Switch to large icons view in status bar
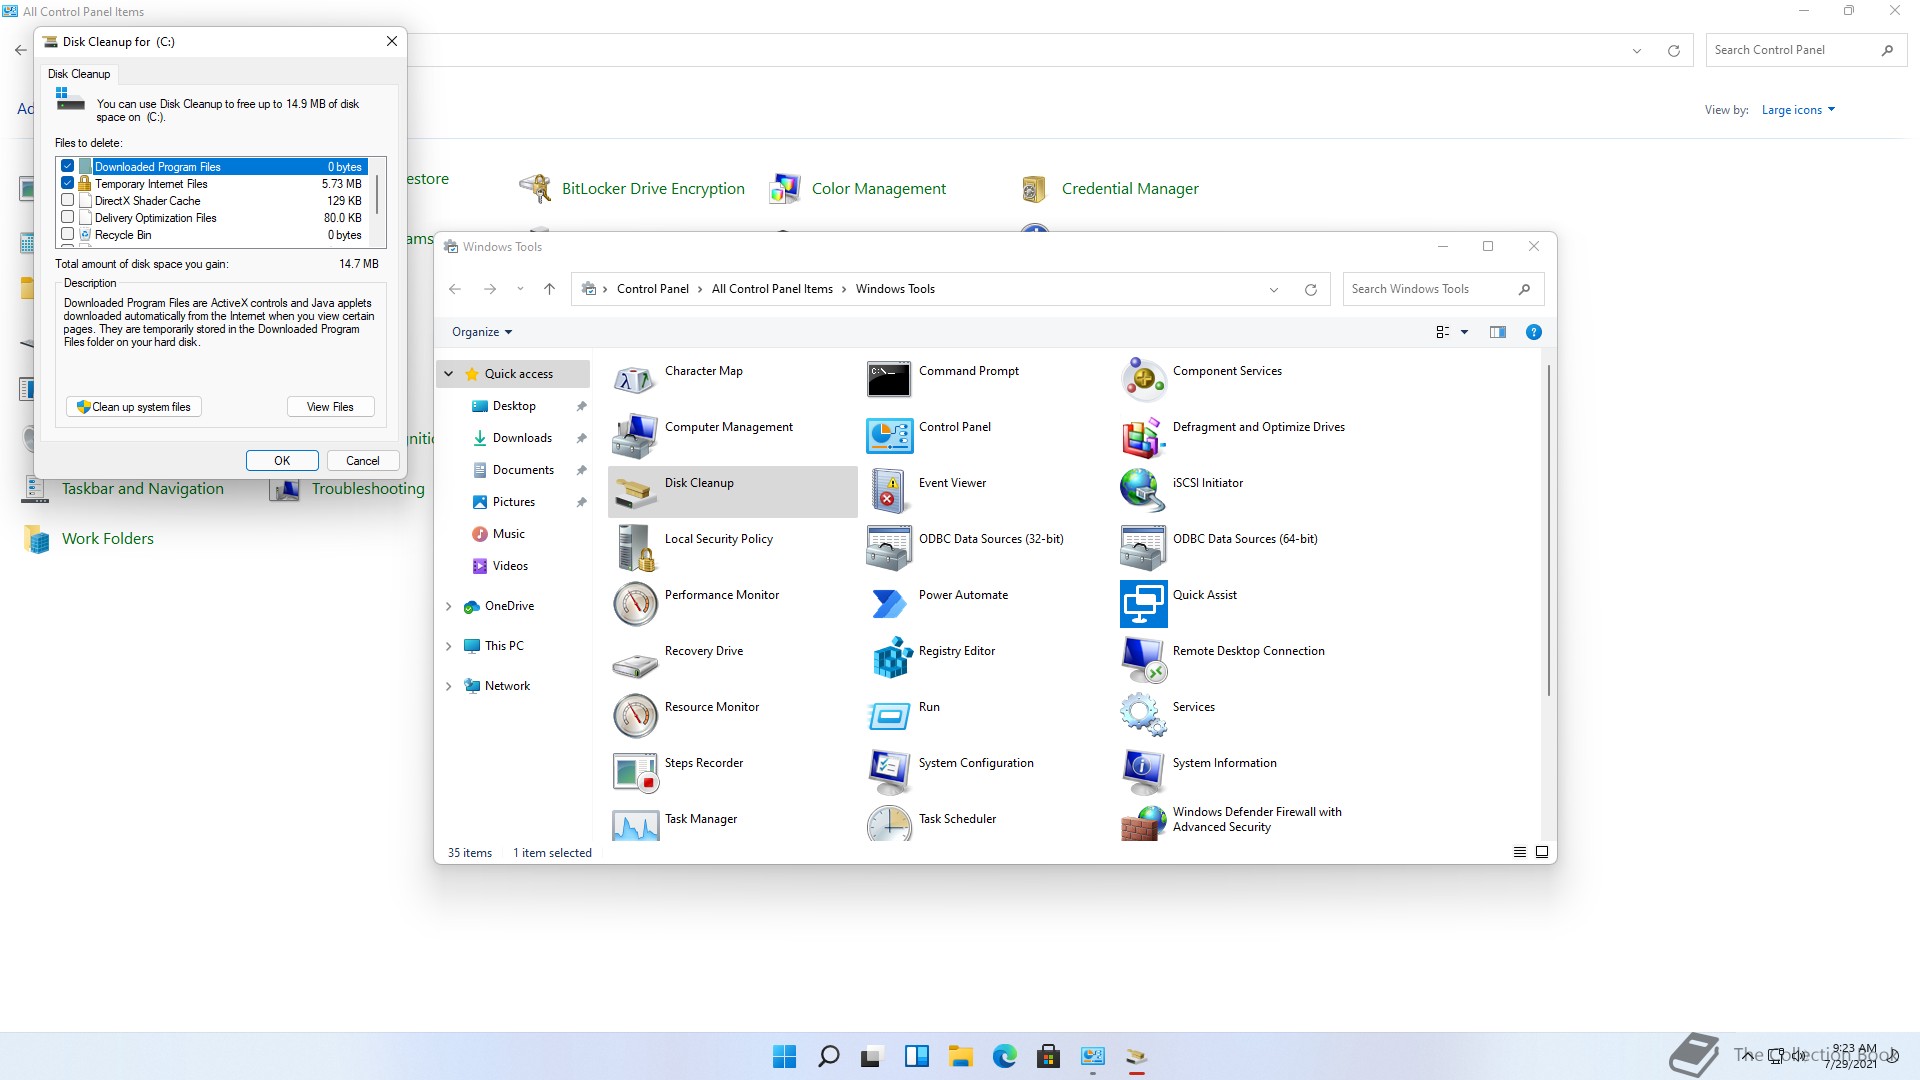Image resolution: width=1920 pixels, height=1080 pixels. (x=1542, y=852)
